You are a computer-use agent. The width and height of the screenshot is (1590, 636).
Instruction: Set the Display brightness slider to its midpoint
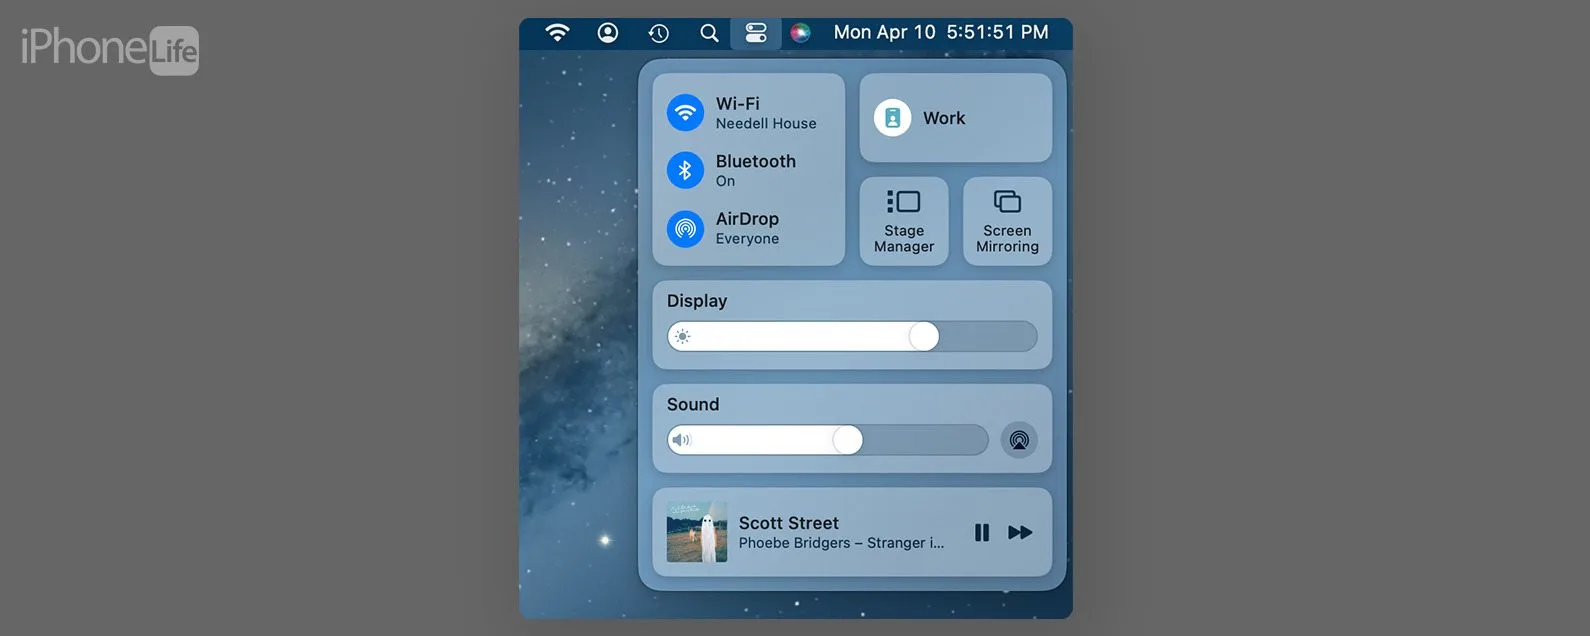click(852, 336)
